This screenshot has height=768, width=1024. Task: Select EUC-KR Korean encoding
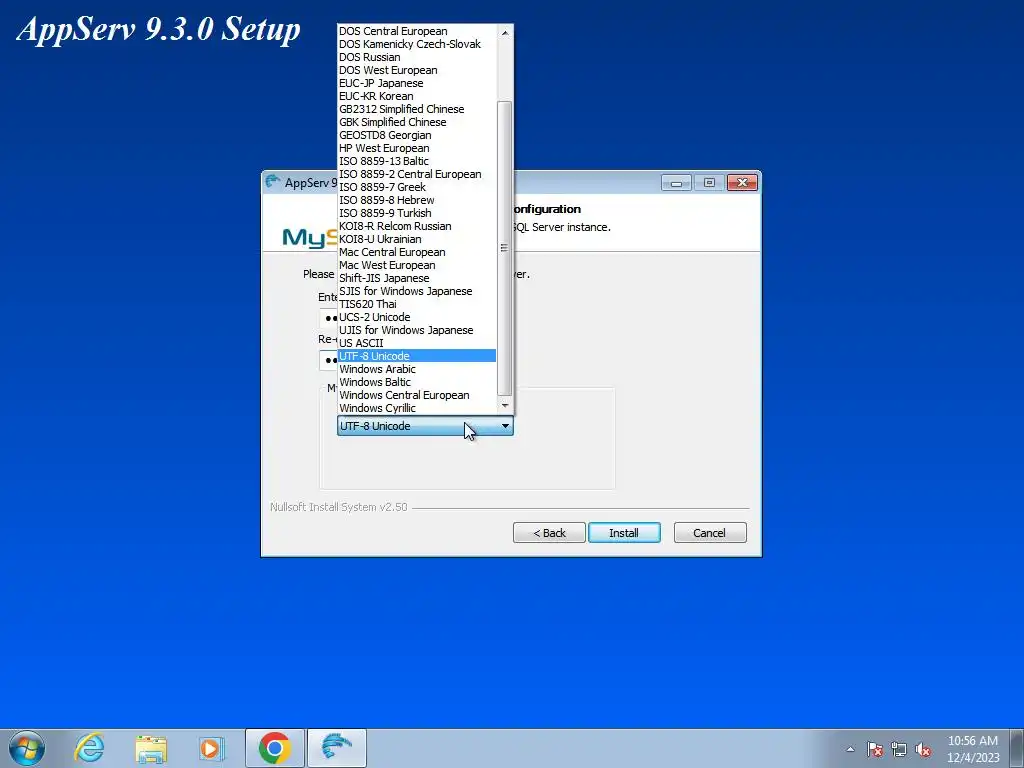tap(417, 96)
